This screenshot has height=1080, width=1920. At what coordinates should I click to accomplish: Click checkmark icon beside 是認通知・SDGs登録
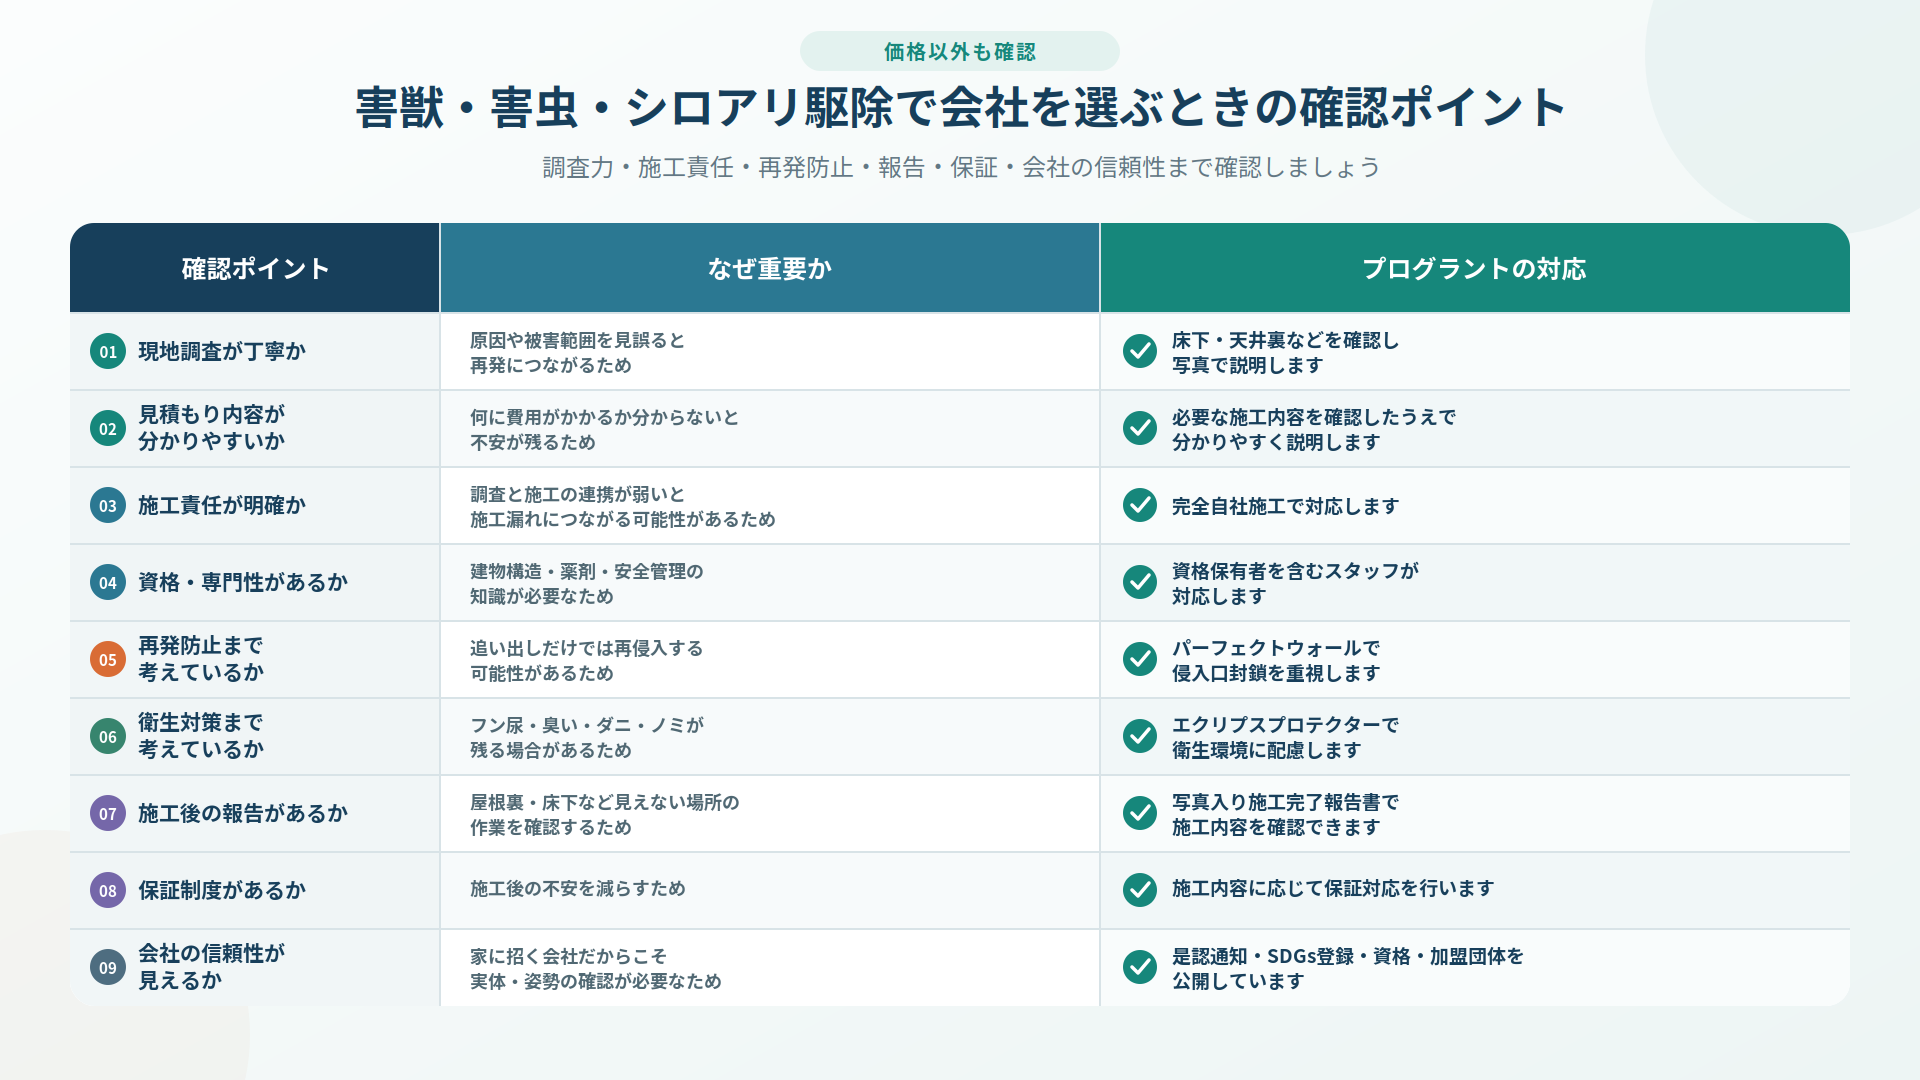click(x=1140, y=967)
